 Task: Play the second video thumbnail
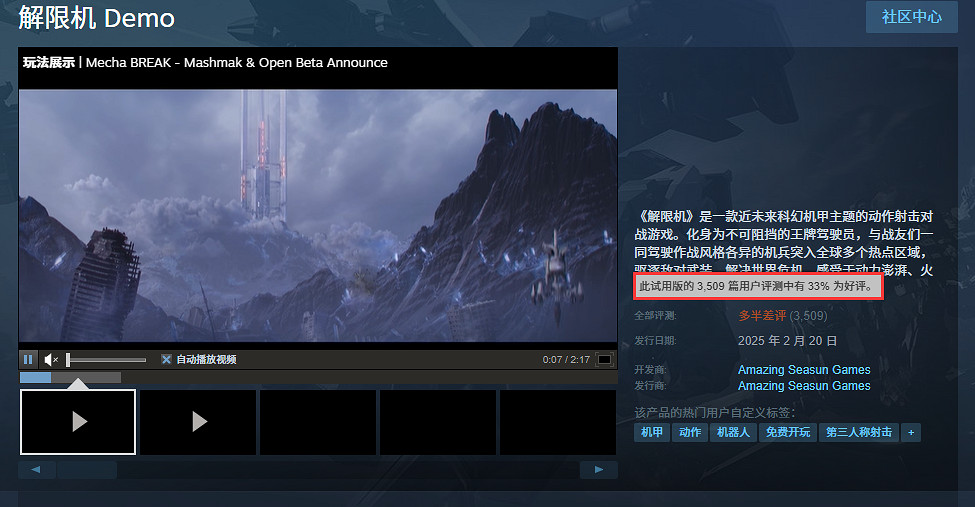pyautogui.click(x=198, y=422)
